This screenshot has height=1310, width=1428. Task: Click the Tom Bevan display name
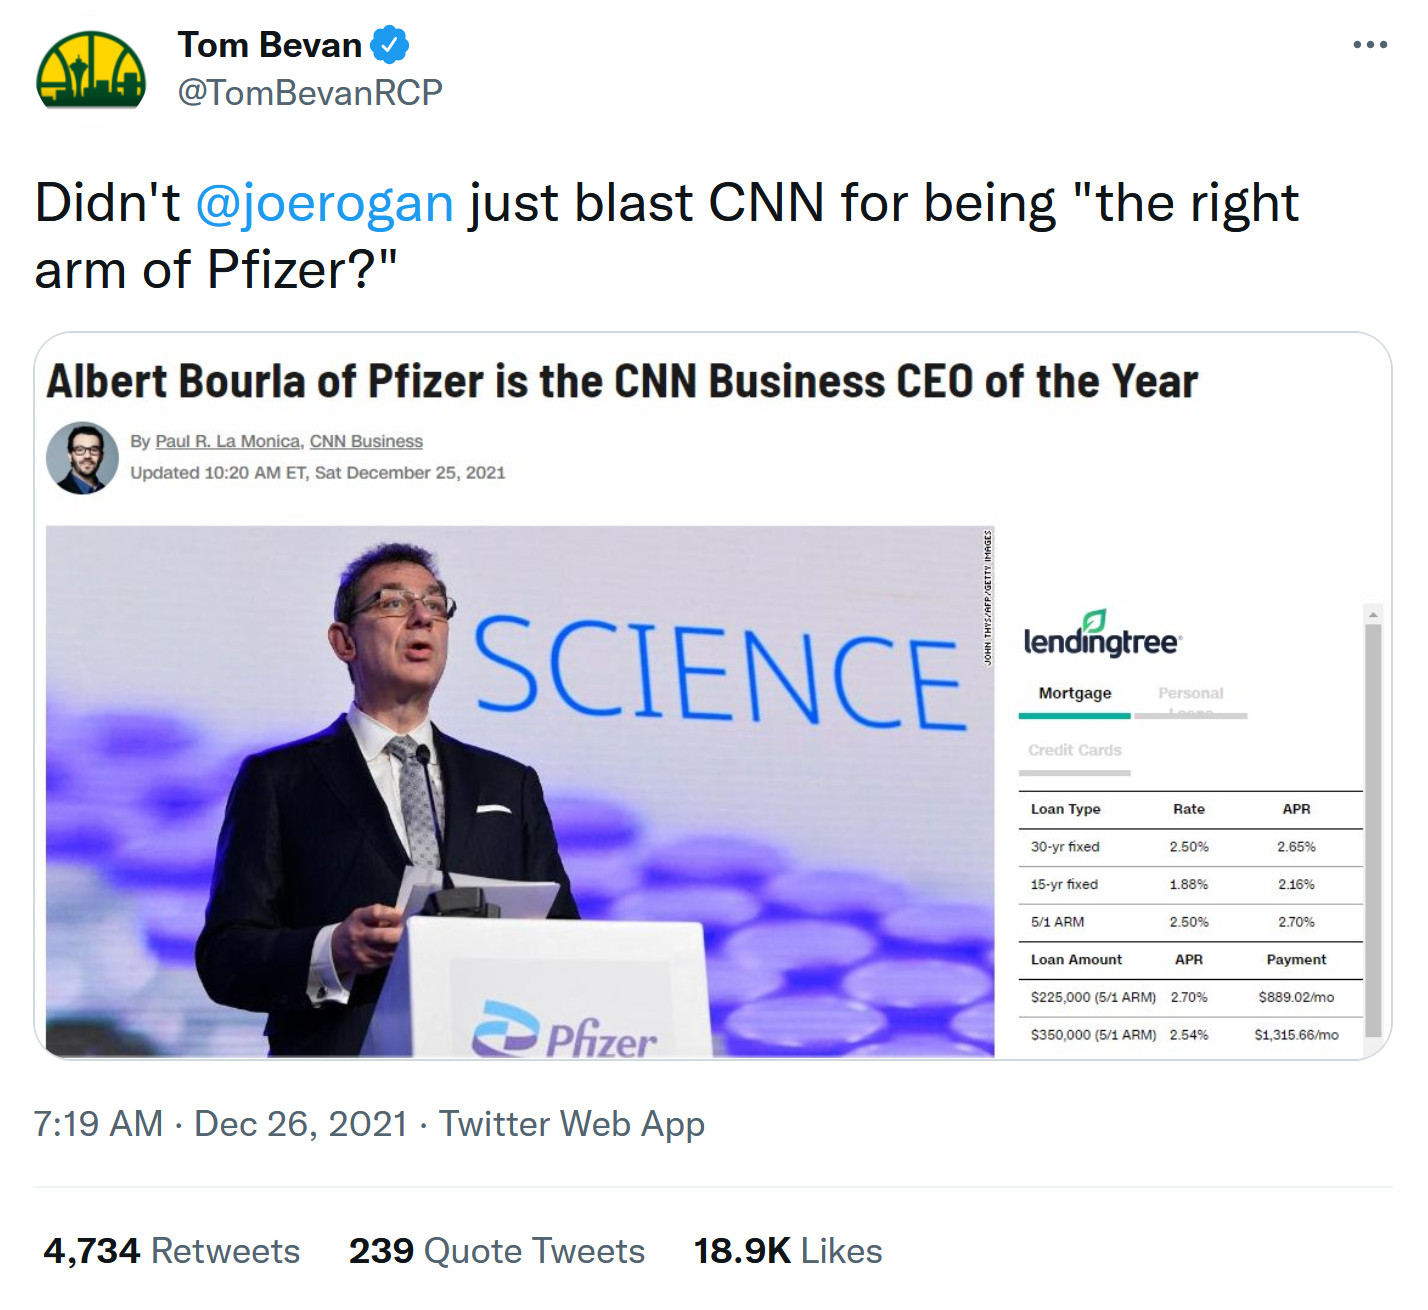(x=270, y=45)
